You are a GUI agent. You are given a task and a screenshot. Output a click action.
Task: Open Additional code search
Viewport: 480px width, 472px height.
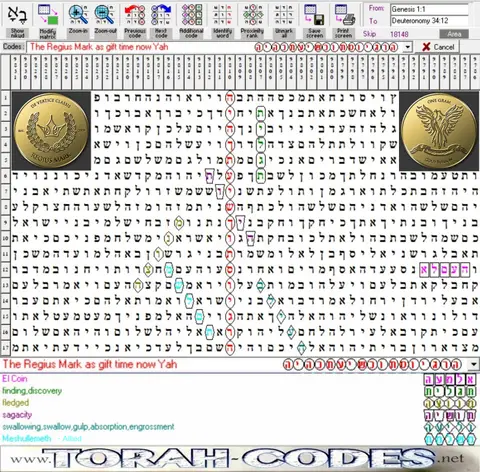point(191,15)
